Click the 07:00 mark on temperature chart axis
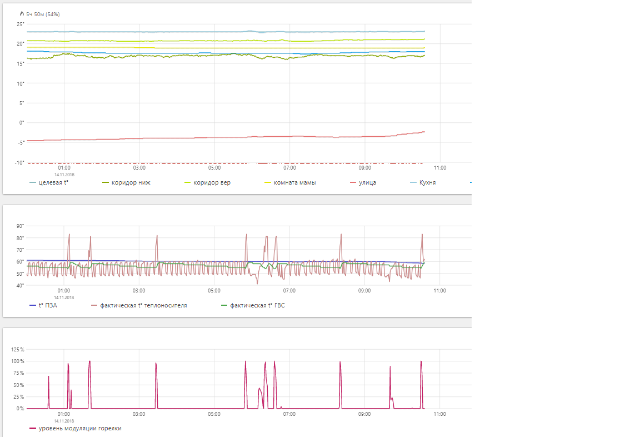640x437 pixels. (x=288, y=168)
